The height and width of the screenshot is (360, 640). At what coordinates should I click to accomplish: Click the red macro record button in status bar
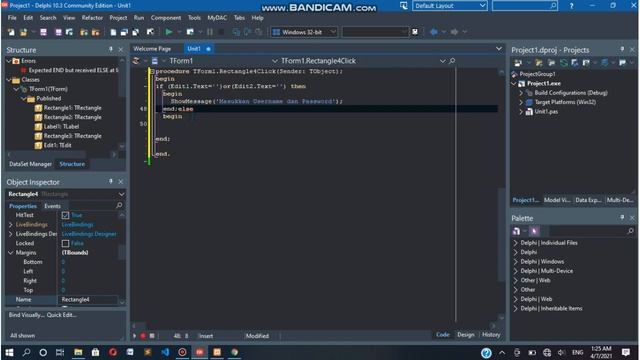point(143,336)
